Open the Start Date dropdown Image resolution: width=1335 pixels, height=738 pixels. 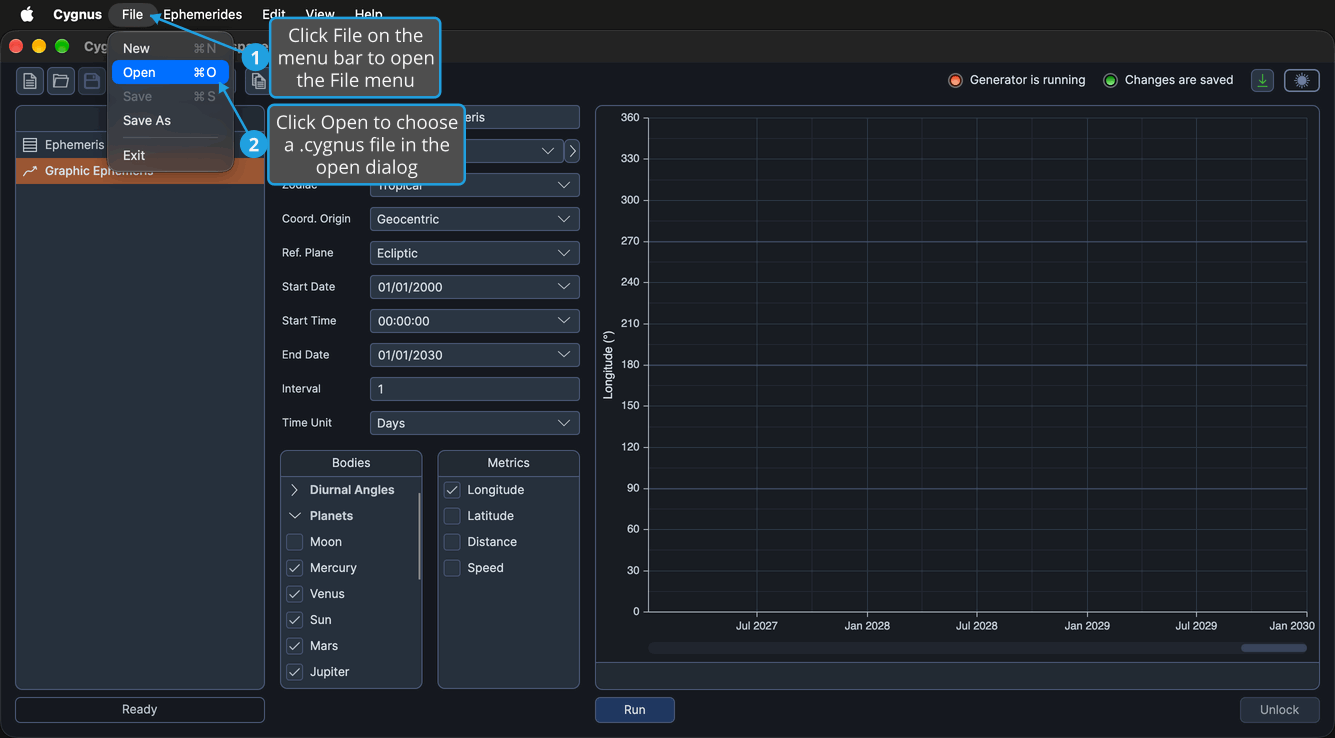[x=475, y=287]
